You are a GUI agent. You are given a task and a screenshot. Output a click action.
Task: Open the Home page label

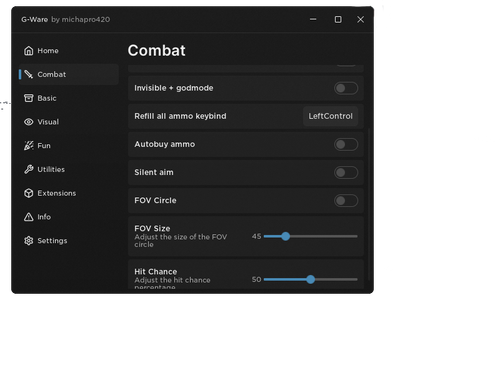pyautogui.click(x=48, y=51)
